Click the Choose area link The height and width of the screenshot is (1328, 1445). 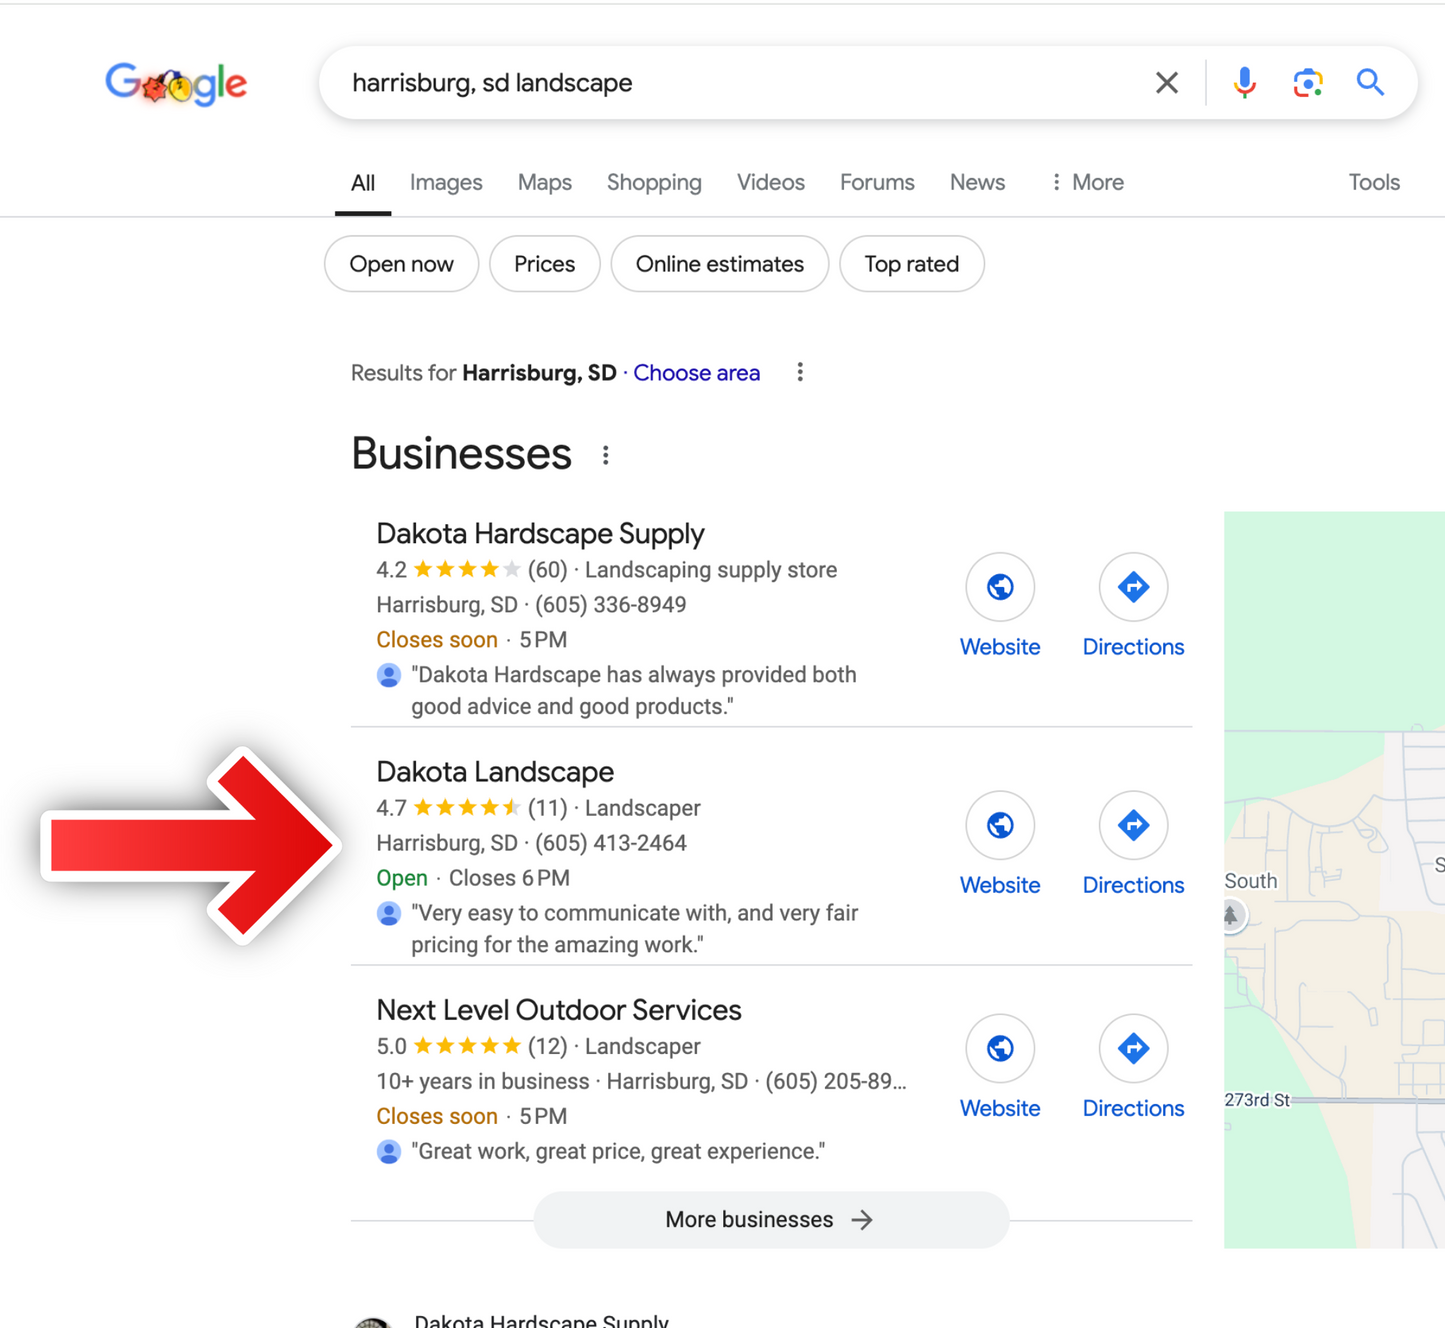[696, 373]
